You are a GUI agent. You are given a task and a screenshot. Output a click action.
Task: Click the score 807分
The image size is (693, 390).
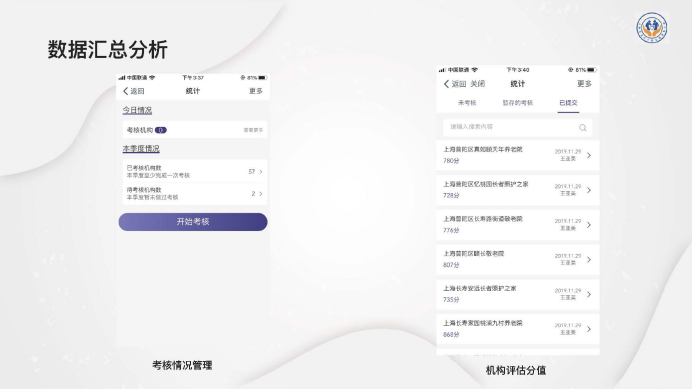[451, 265]
